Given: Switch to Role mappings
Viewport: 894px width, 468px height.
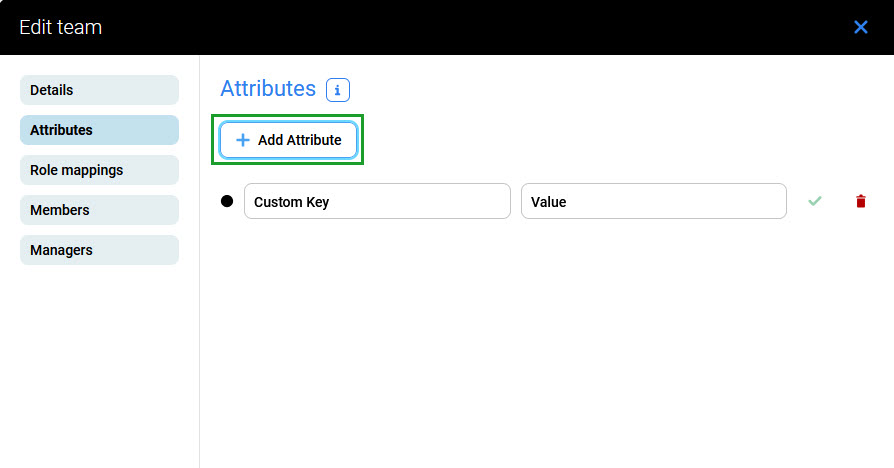Looking at the screenshot, I should coord(99,170).
